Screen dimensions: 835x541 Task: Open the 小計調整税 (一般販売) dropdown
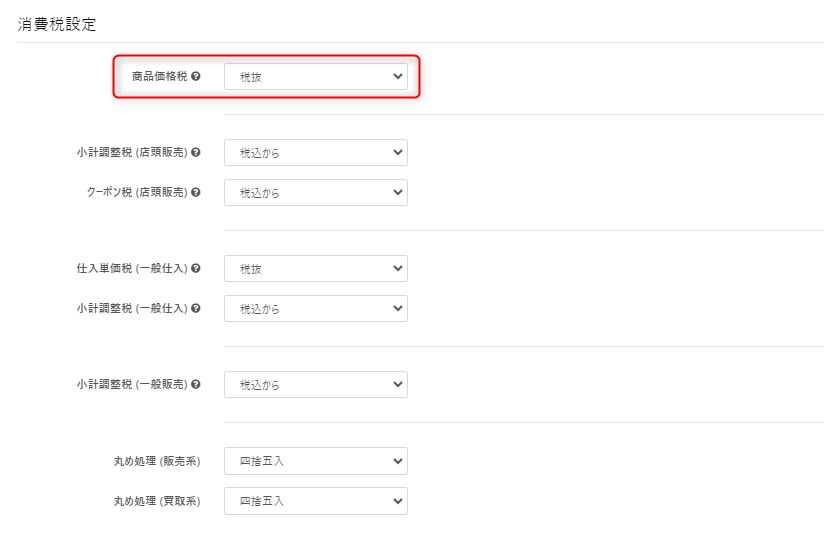coord(315,384)
